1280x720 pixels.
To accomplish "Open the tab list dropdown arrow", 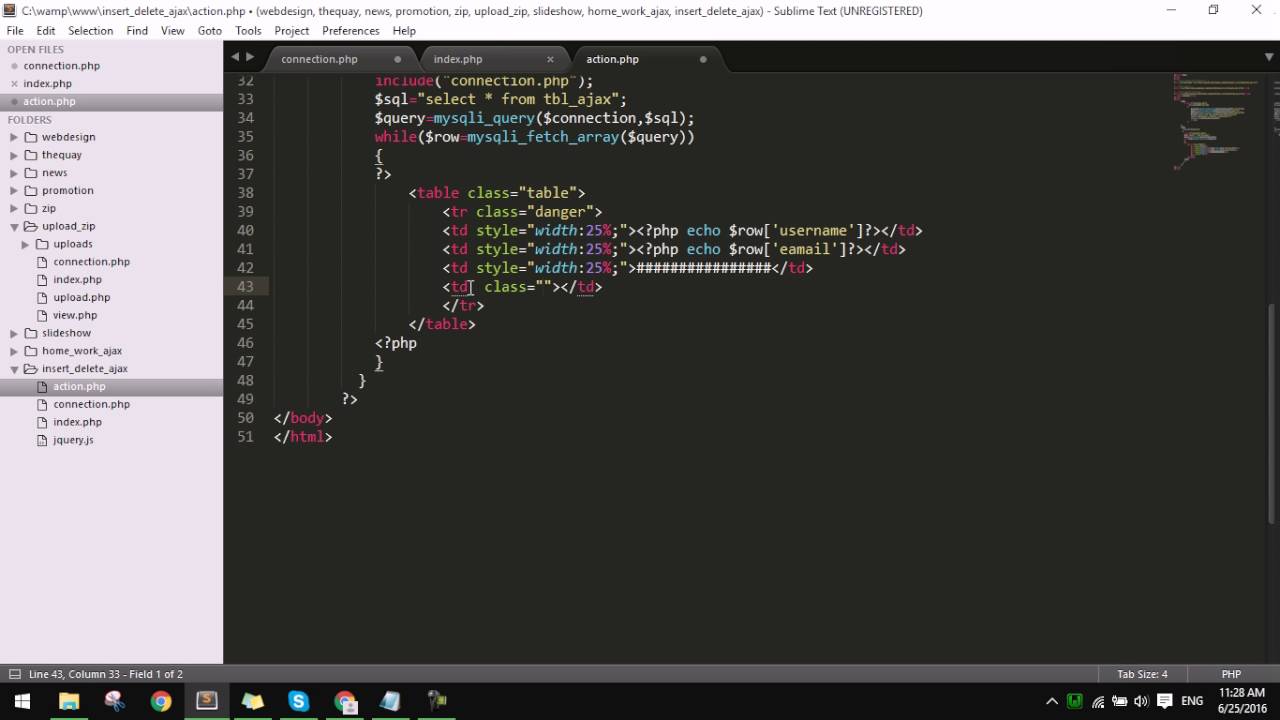I will [1267, 58].
